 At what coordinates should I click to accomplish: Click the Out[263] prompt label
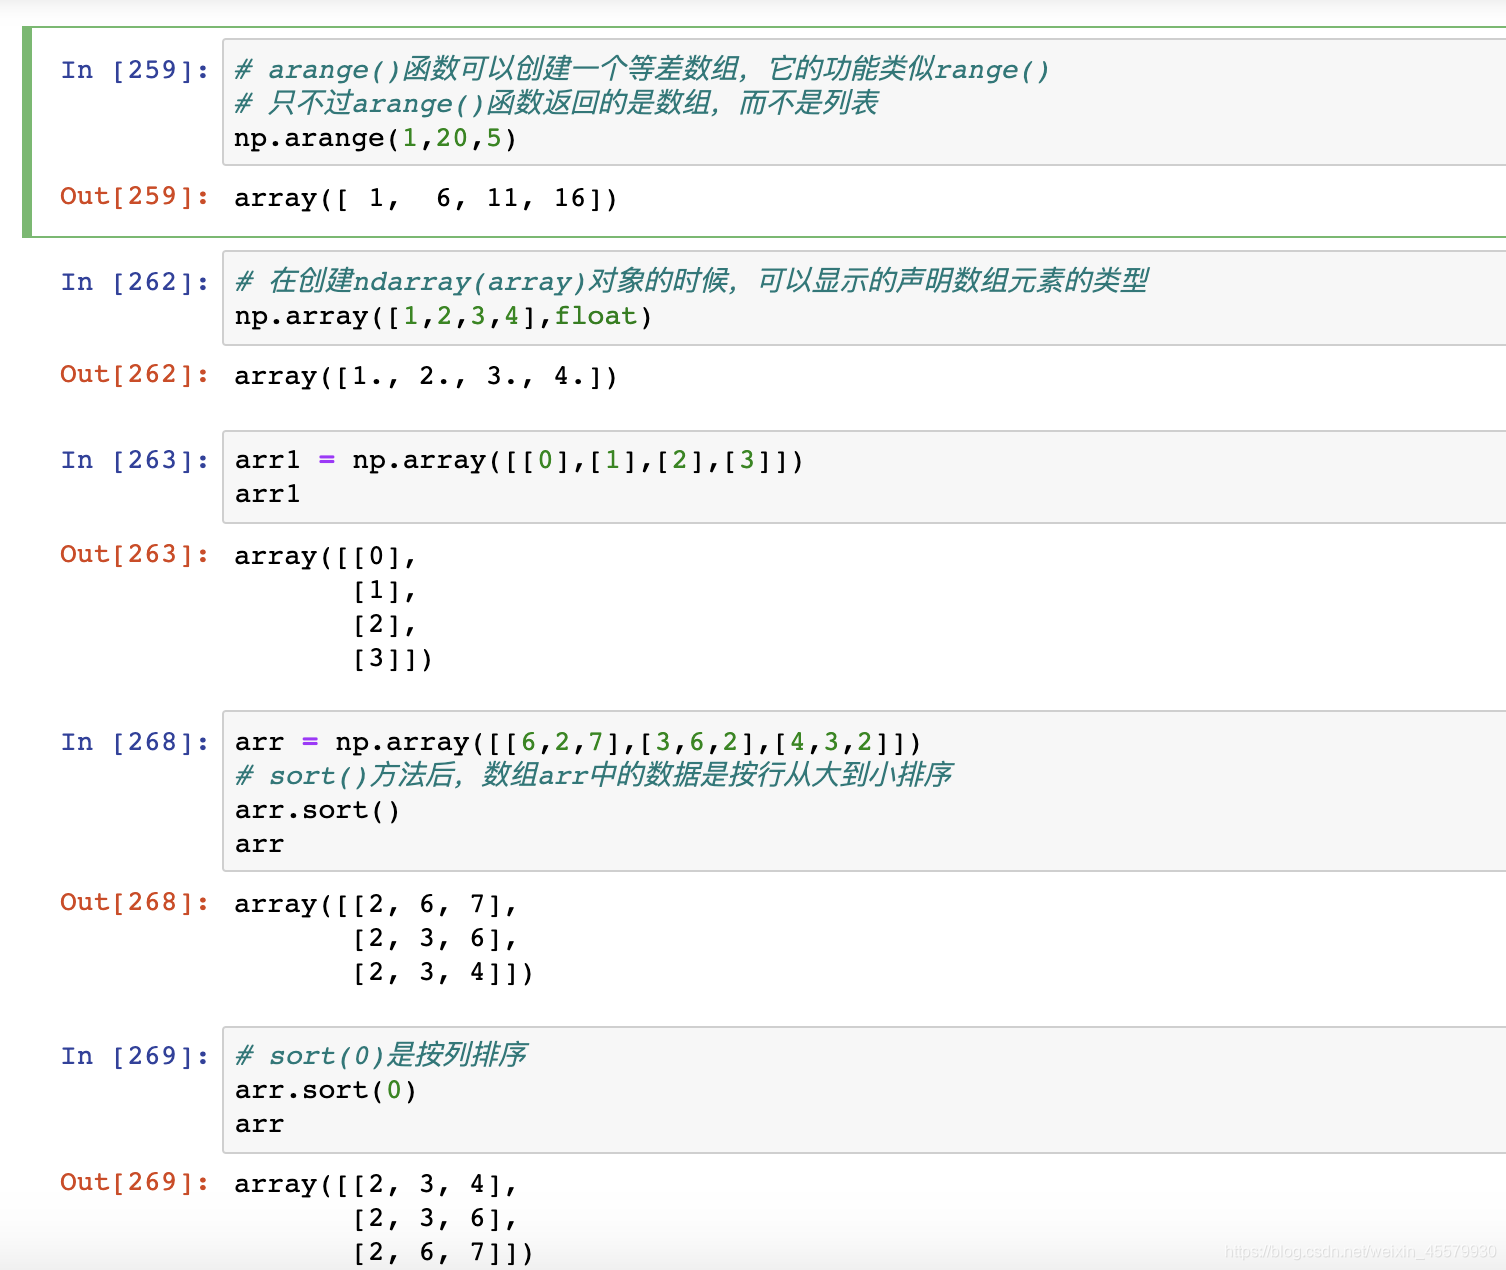tap(134, 554)
